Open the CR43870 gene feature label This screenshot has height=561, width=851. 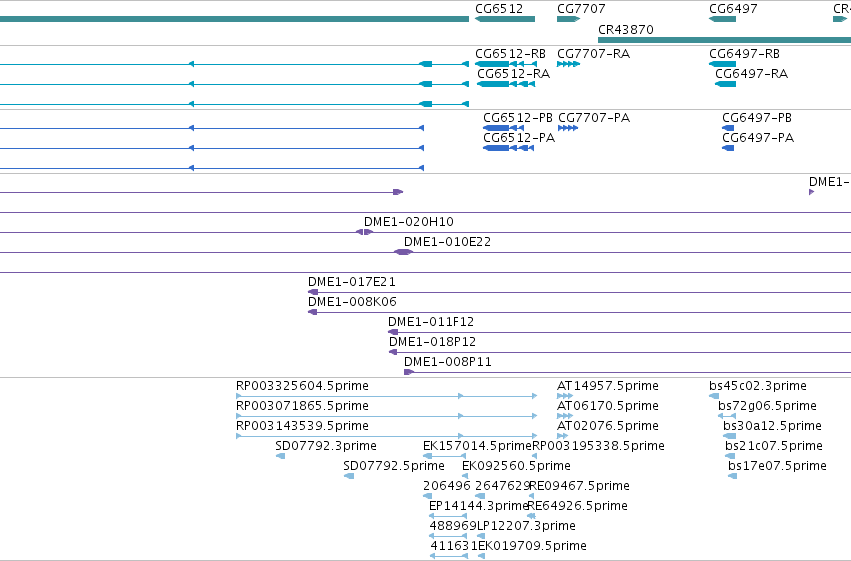pyautogui.click(x=626, y=30)
